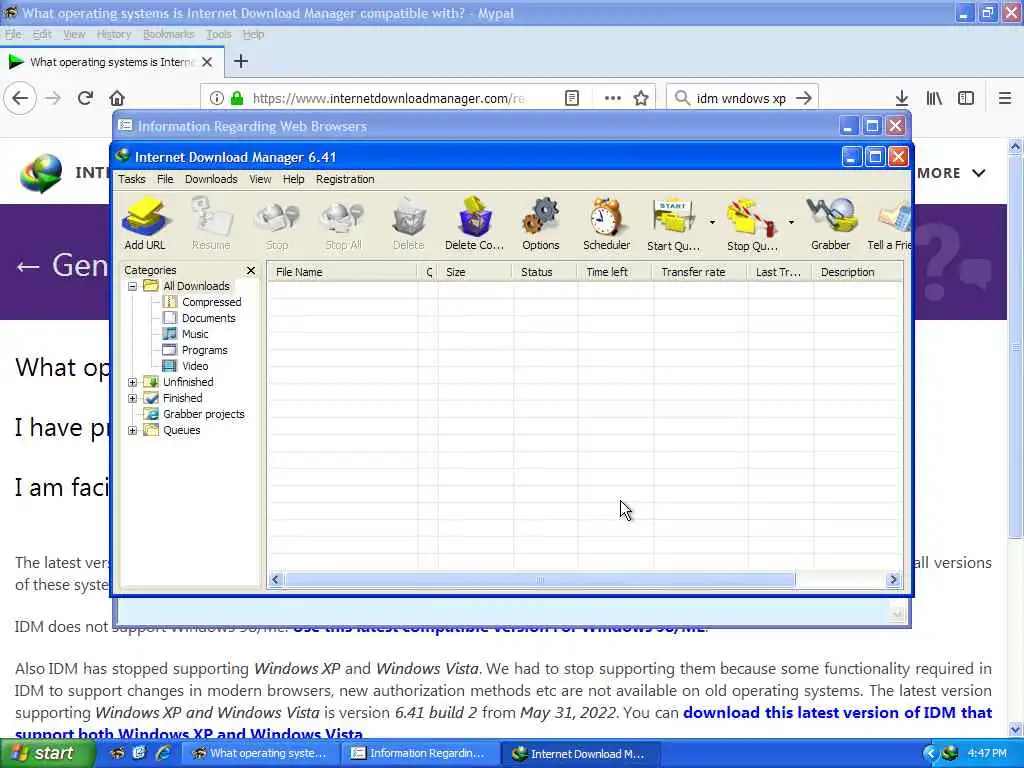Sort by File Name column header
The width and height of the screenshot is (1024, 768).
(343, 272)
